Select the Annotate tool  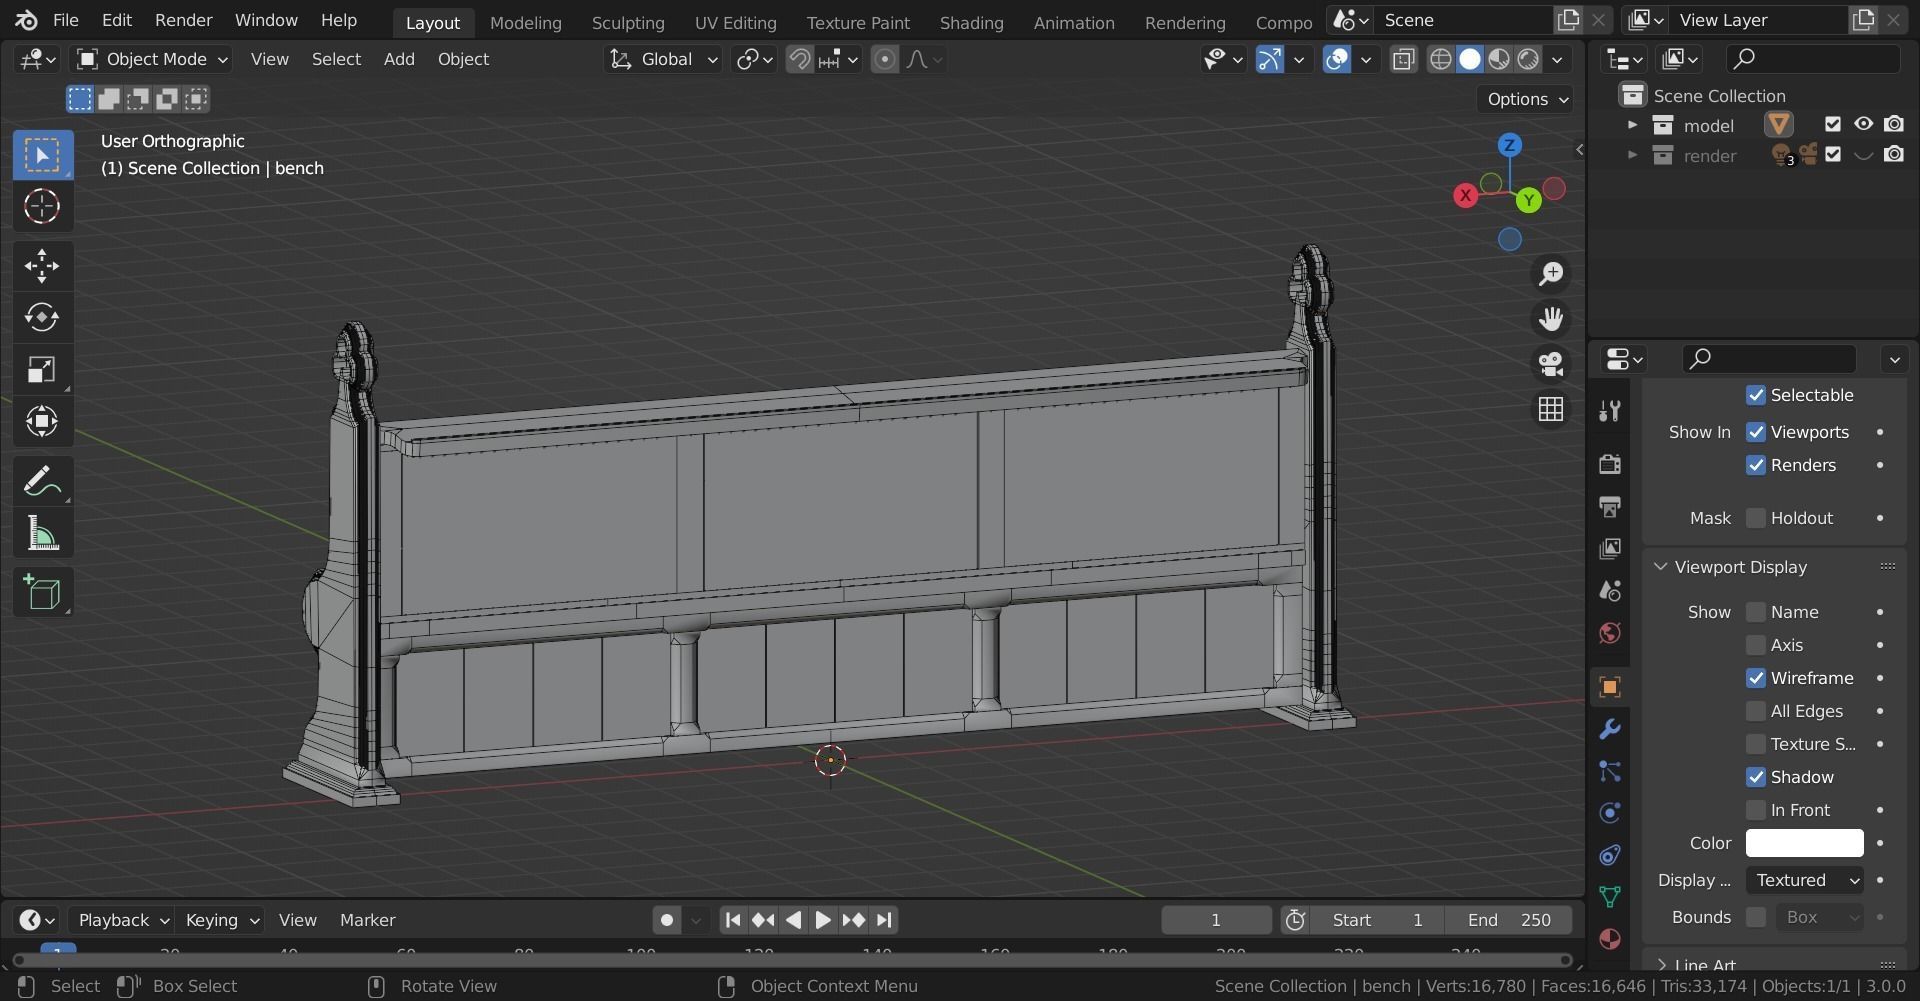click(x=42, y=481)
